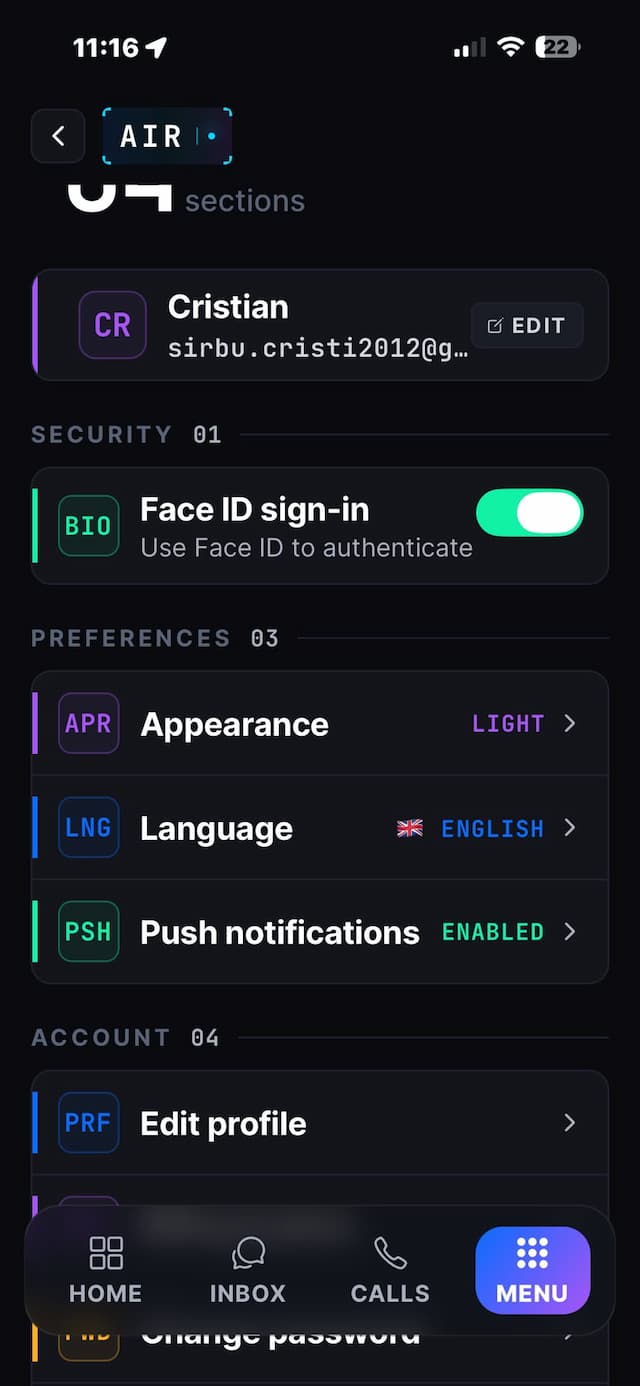Open Push notifications via its chevron
Screen dimensions: 640x1386
pos(570,931)
